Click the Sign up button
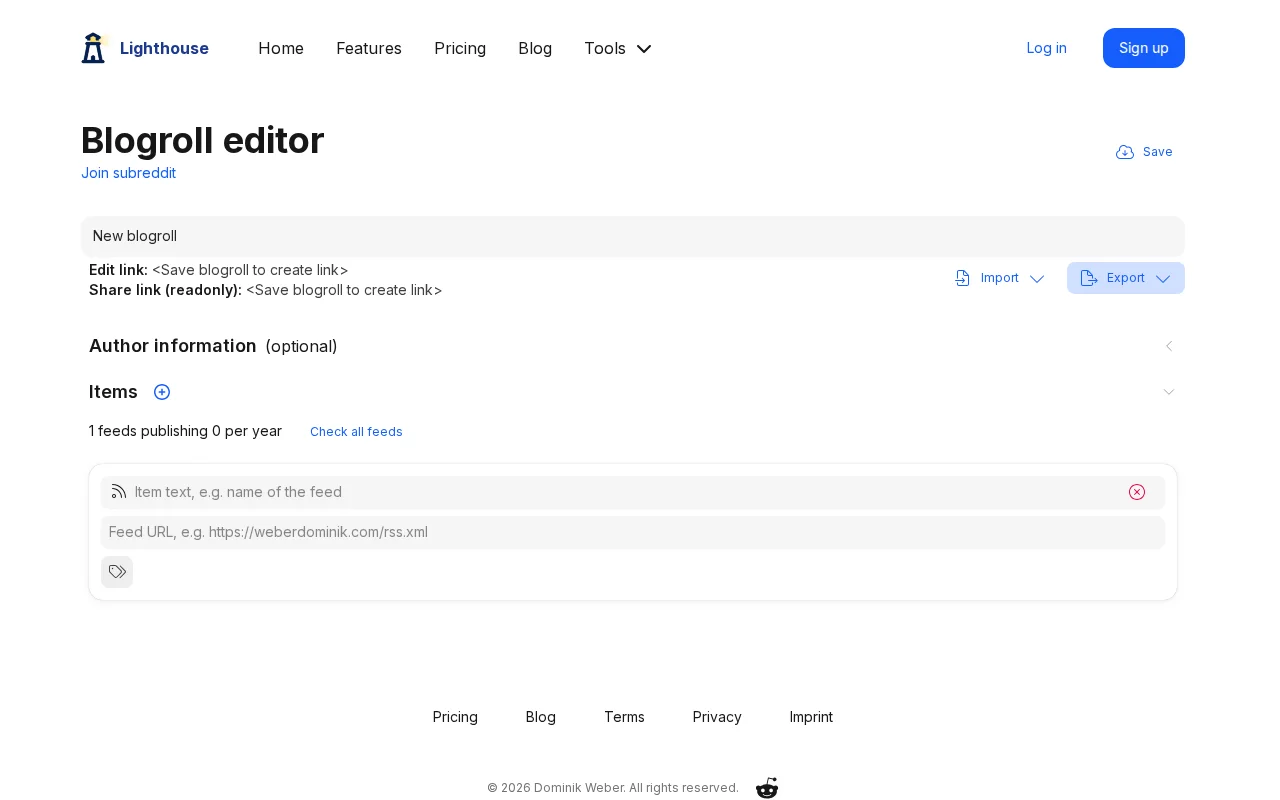This screenshot has height=800, width=1280. (1144, 48)
